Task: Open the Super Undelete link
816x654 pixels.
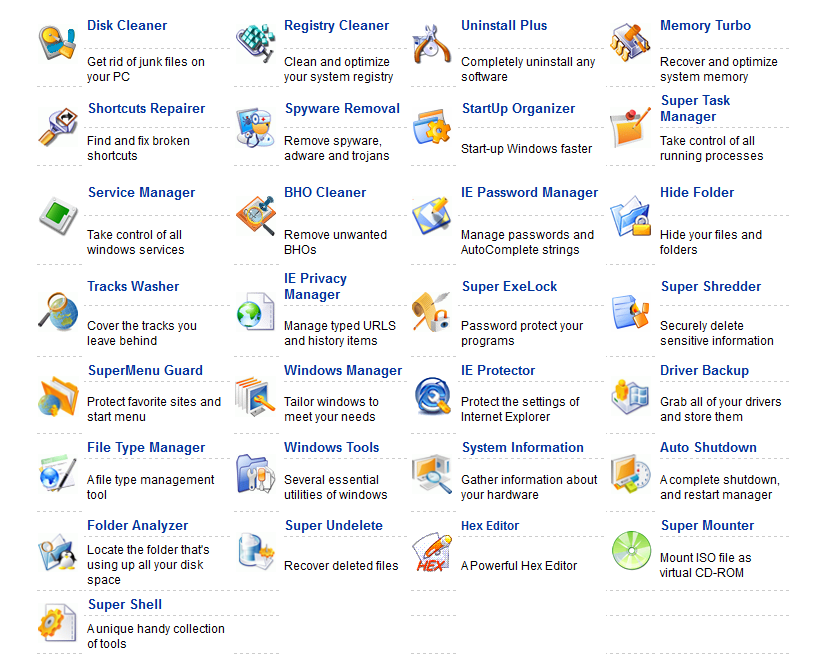Action: pyautogui.click(x=334, y=525)
